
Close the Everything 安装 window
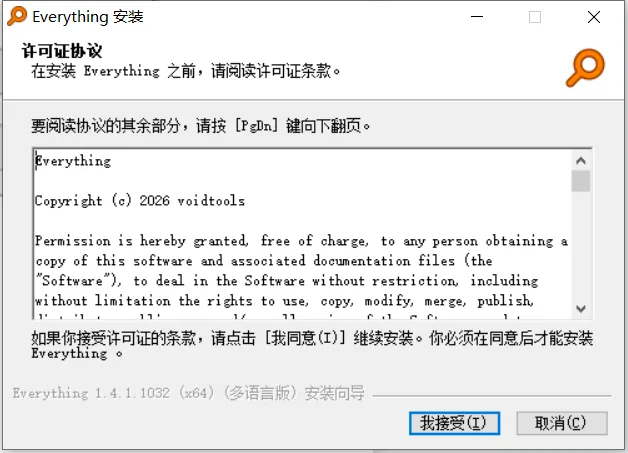(594, 17)
